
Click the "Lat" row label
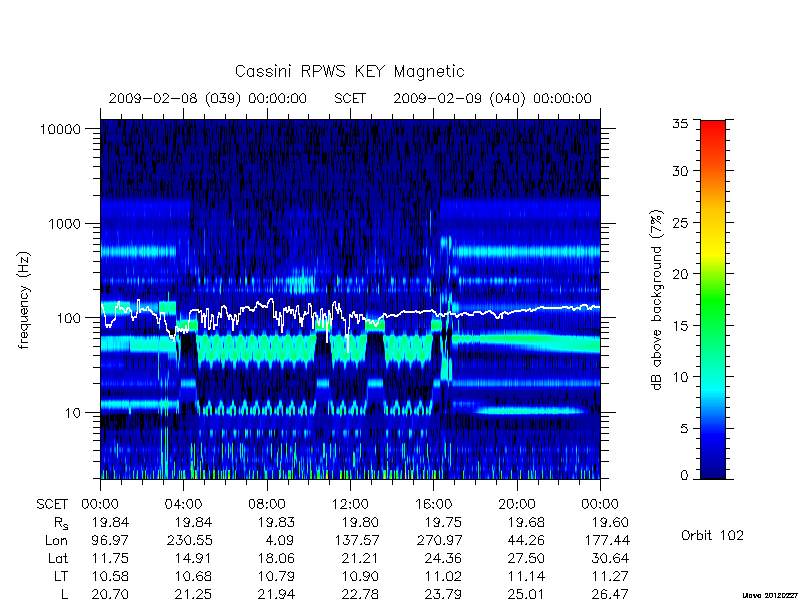pos(58,559)
